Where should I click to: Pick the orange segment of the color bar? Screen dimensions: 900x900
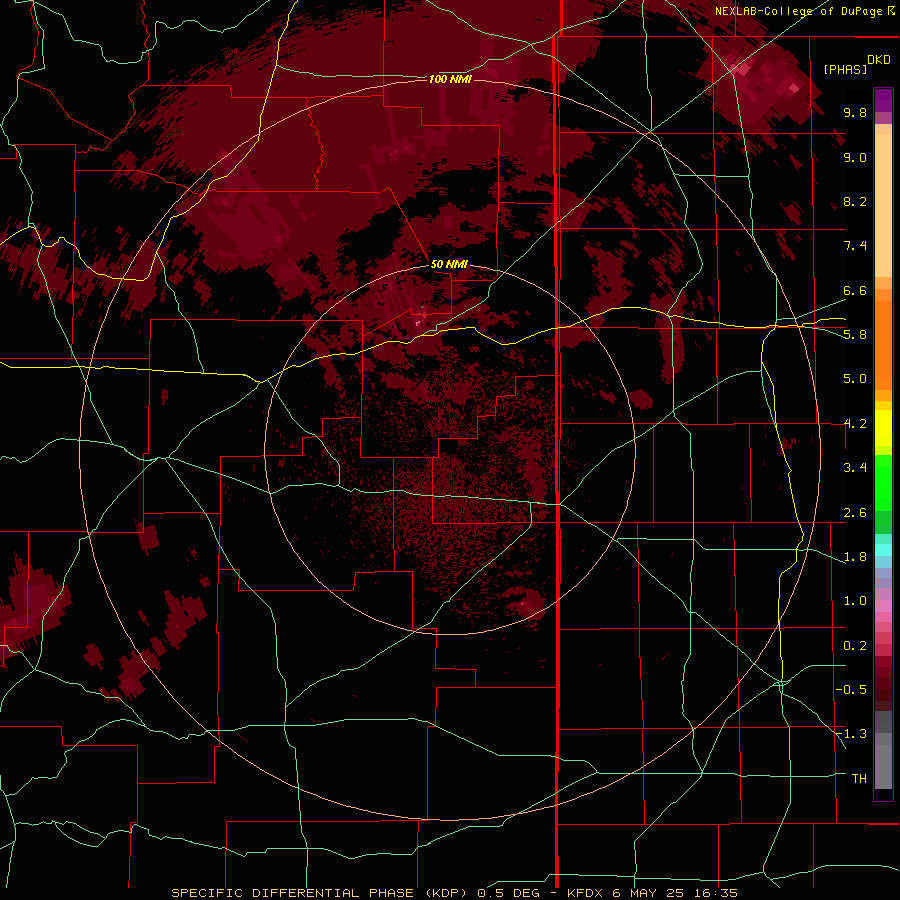pos(883,346)
